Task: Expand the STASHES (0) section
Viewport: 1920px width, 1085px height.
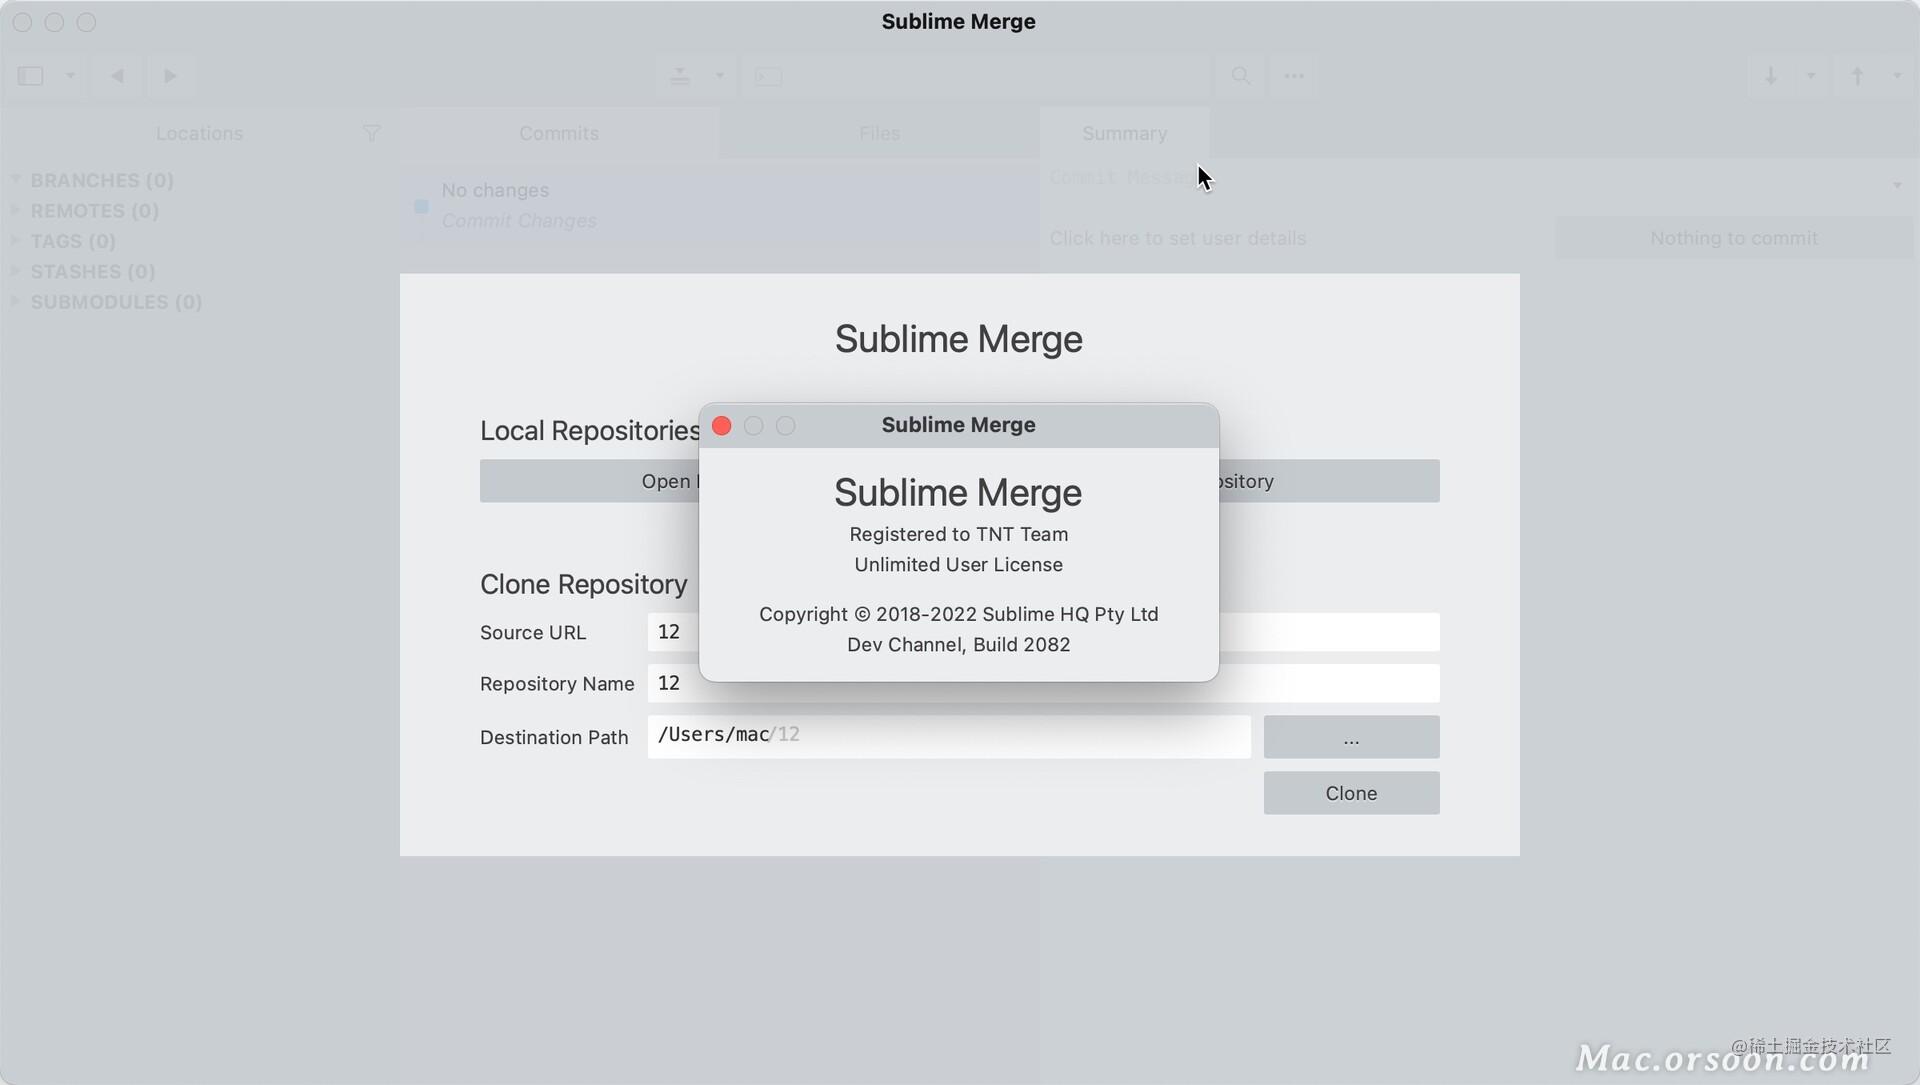Action: click(15, 271)
